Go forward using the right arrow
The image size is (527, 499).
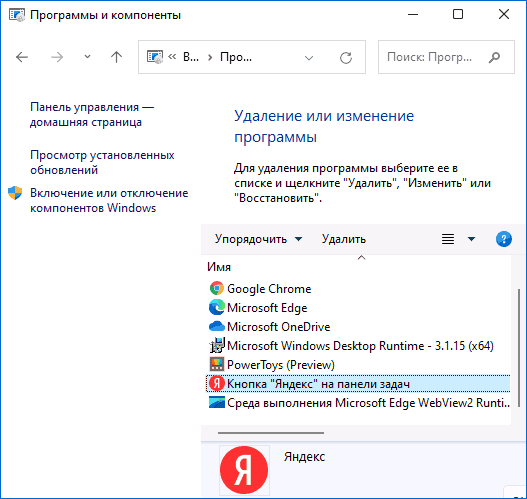point(57,57)
